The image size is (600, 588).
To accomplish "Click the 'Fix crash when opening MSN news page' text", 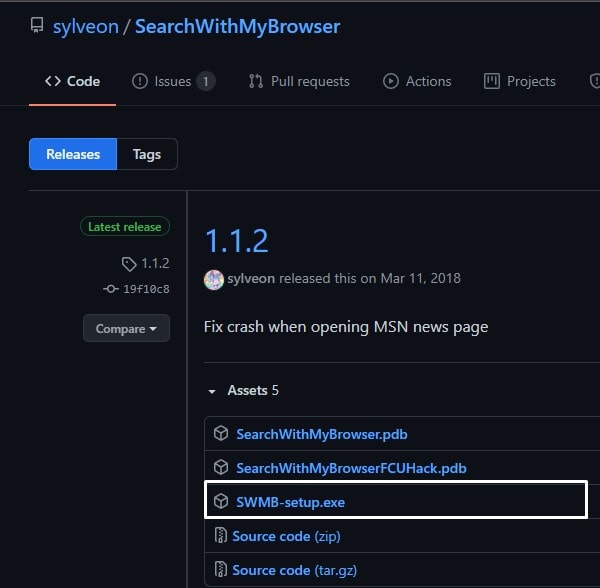I will coord(346,327).
